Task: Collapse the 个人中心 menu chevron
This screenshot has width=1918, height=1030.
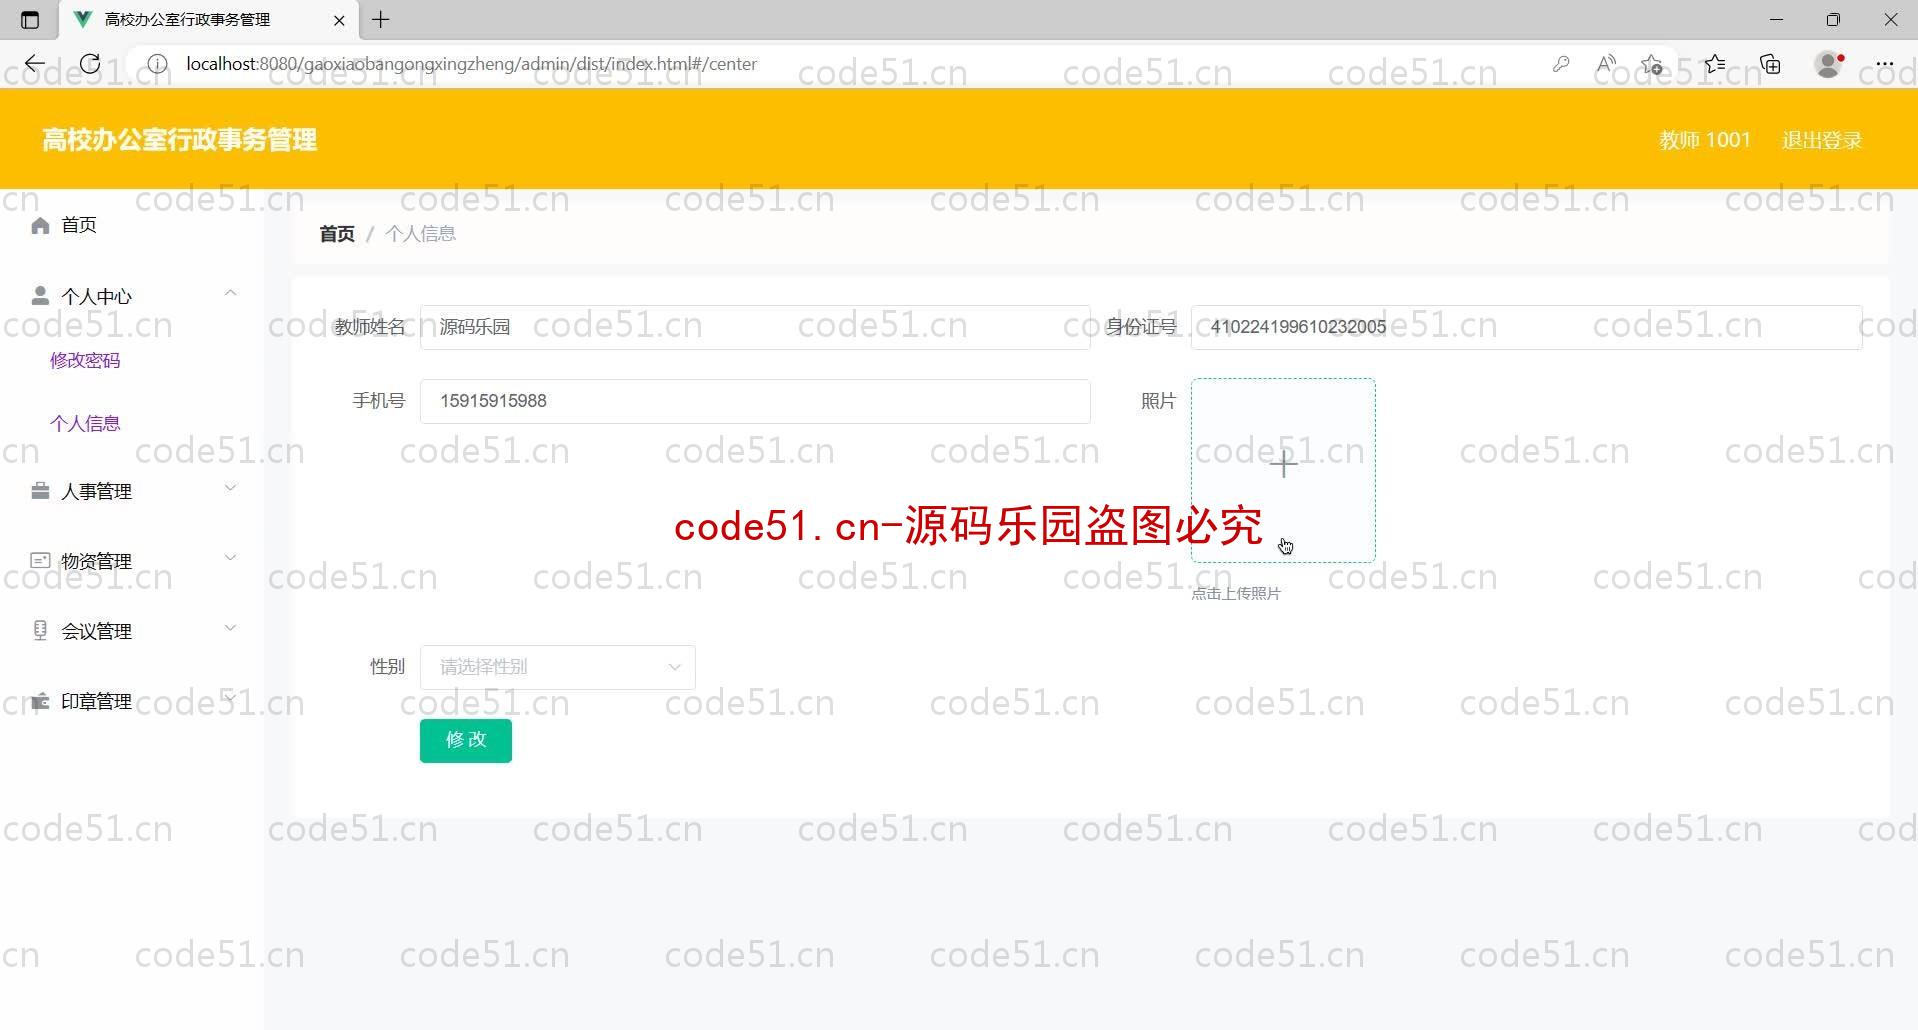Action: [x=230, y=293]
